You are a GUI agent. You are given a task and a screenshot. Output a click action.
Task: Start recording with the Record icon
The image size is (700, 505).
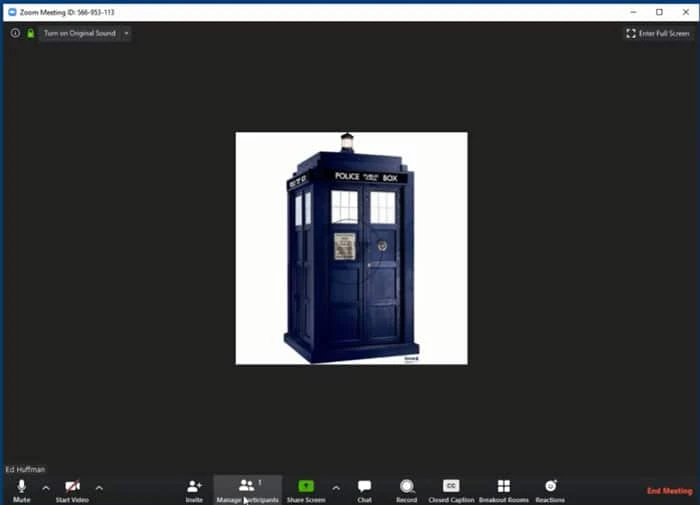point(407,486)
